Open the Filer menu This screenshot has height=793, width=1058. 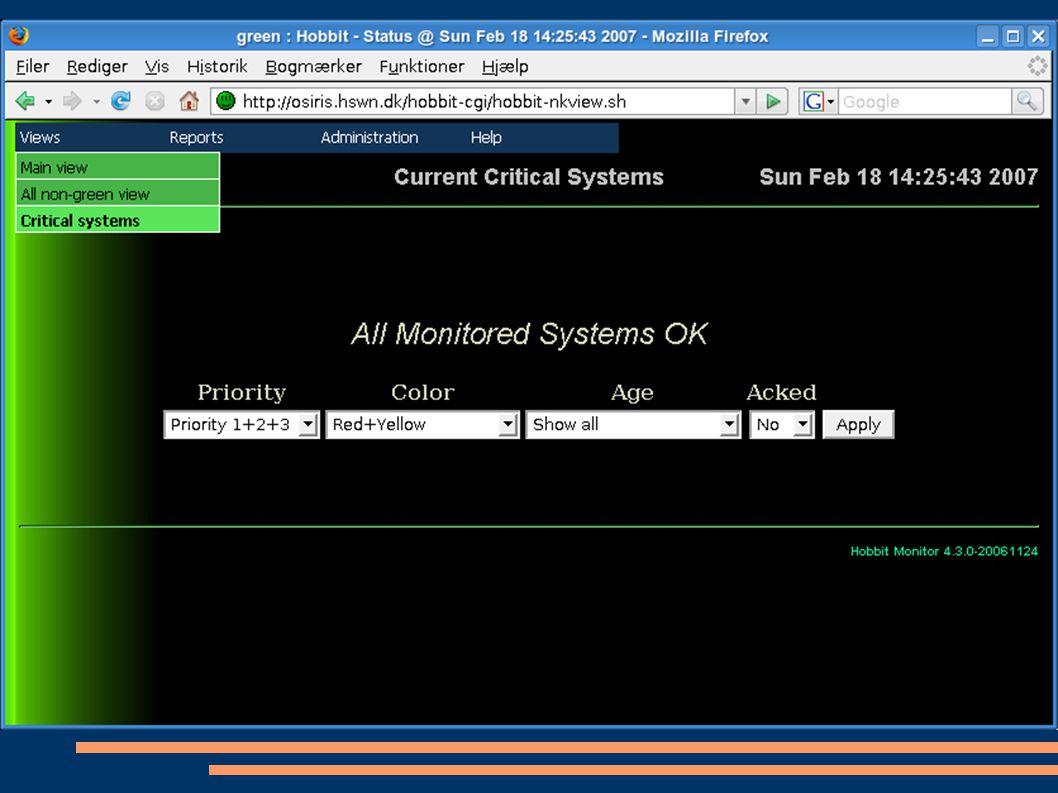click(x=32, y=66)
